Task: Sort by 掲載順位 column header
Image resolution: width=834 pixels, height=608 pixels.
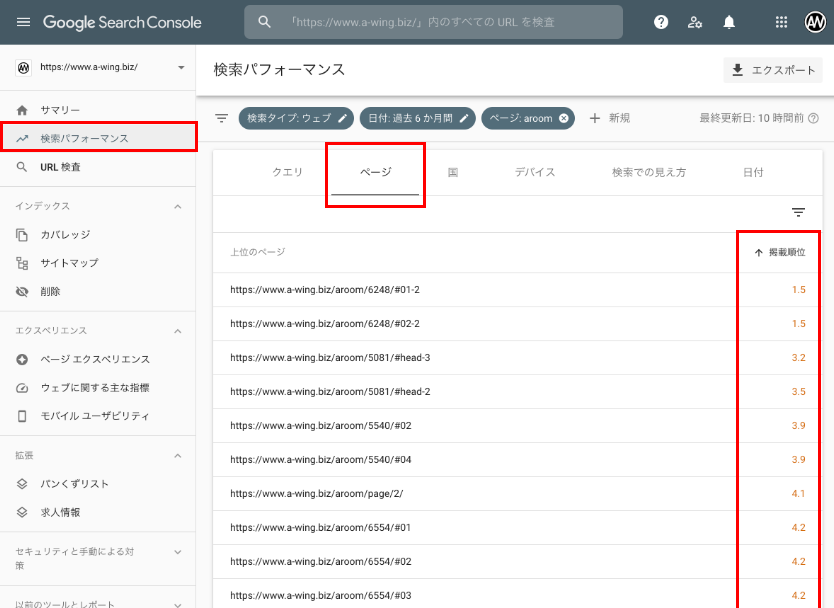Action: (x=779, y=253)
